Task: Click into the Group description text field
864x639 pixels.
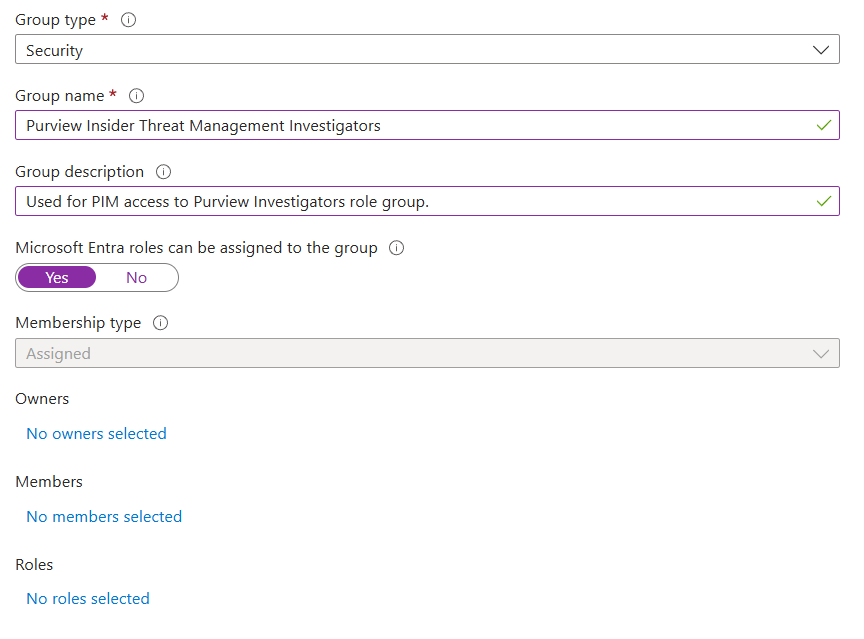Action: click(400, 201)
